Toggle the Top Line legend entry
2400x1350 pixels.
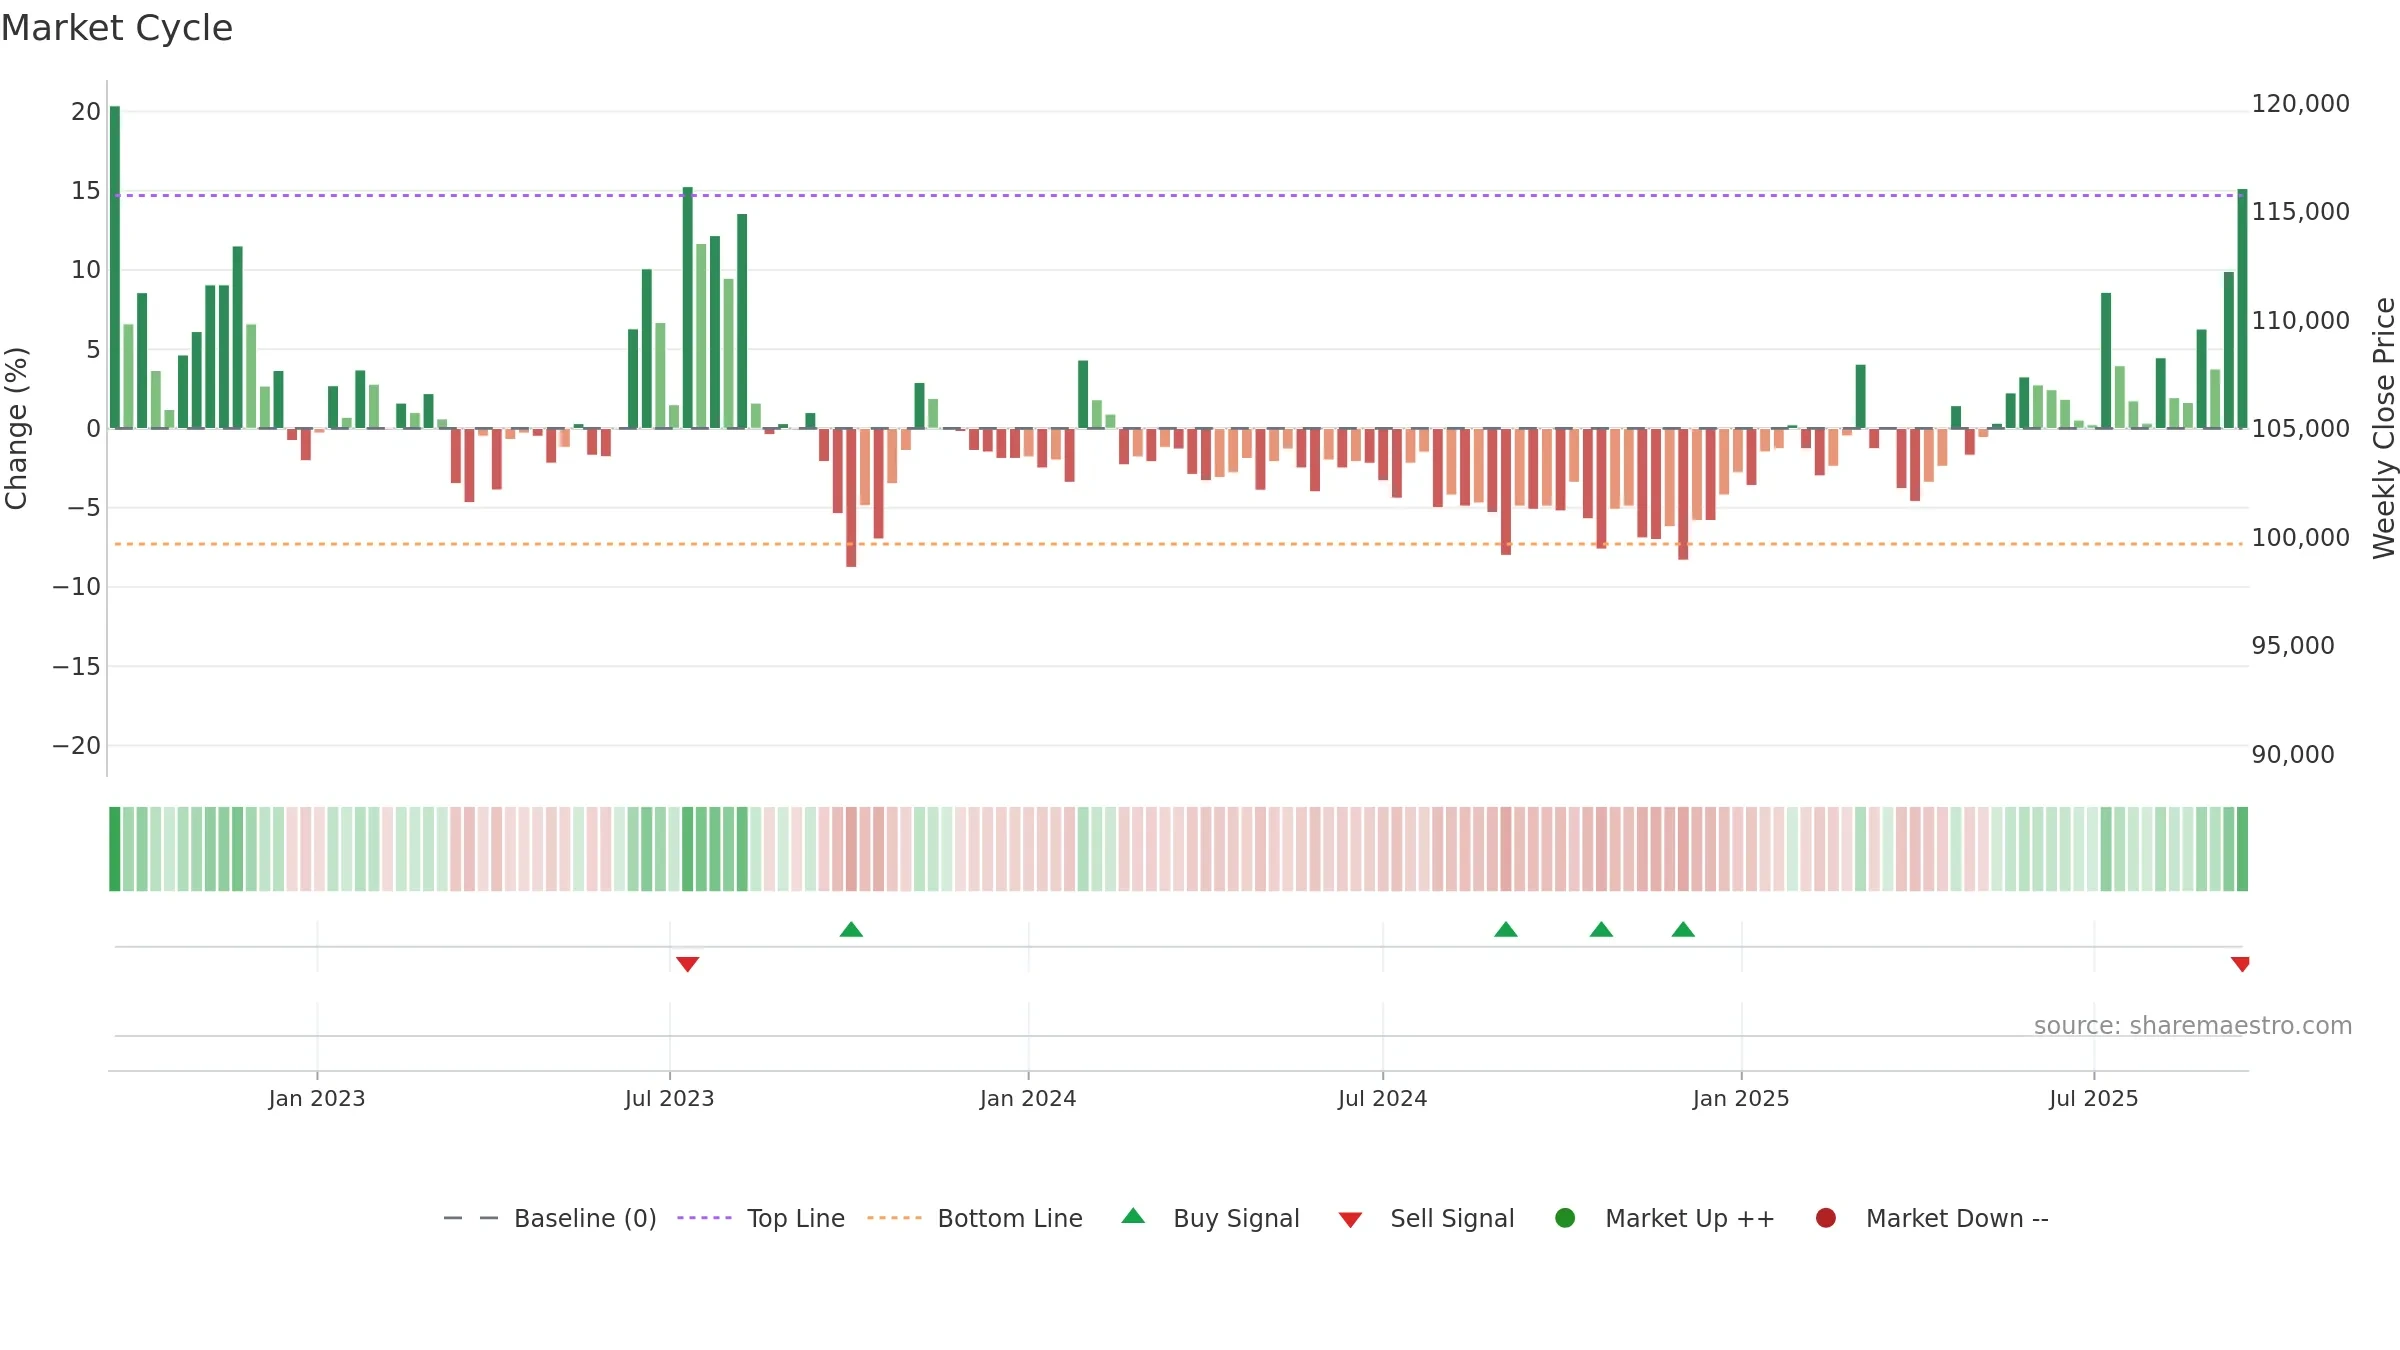(761, 1218)
